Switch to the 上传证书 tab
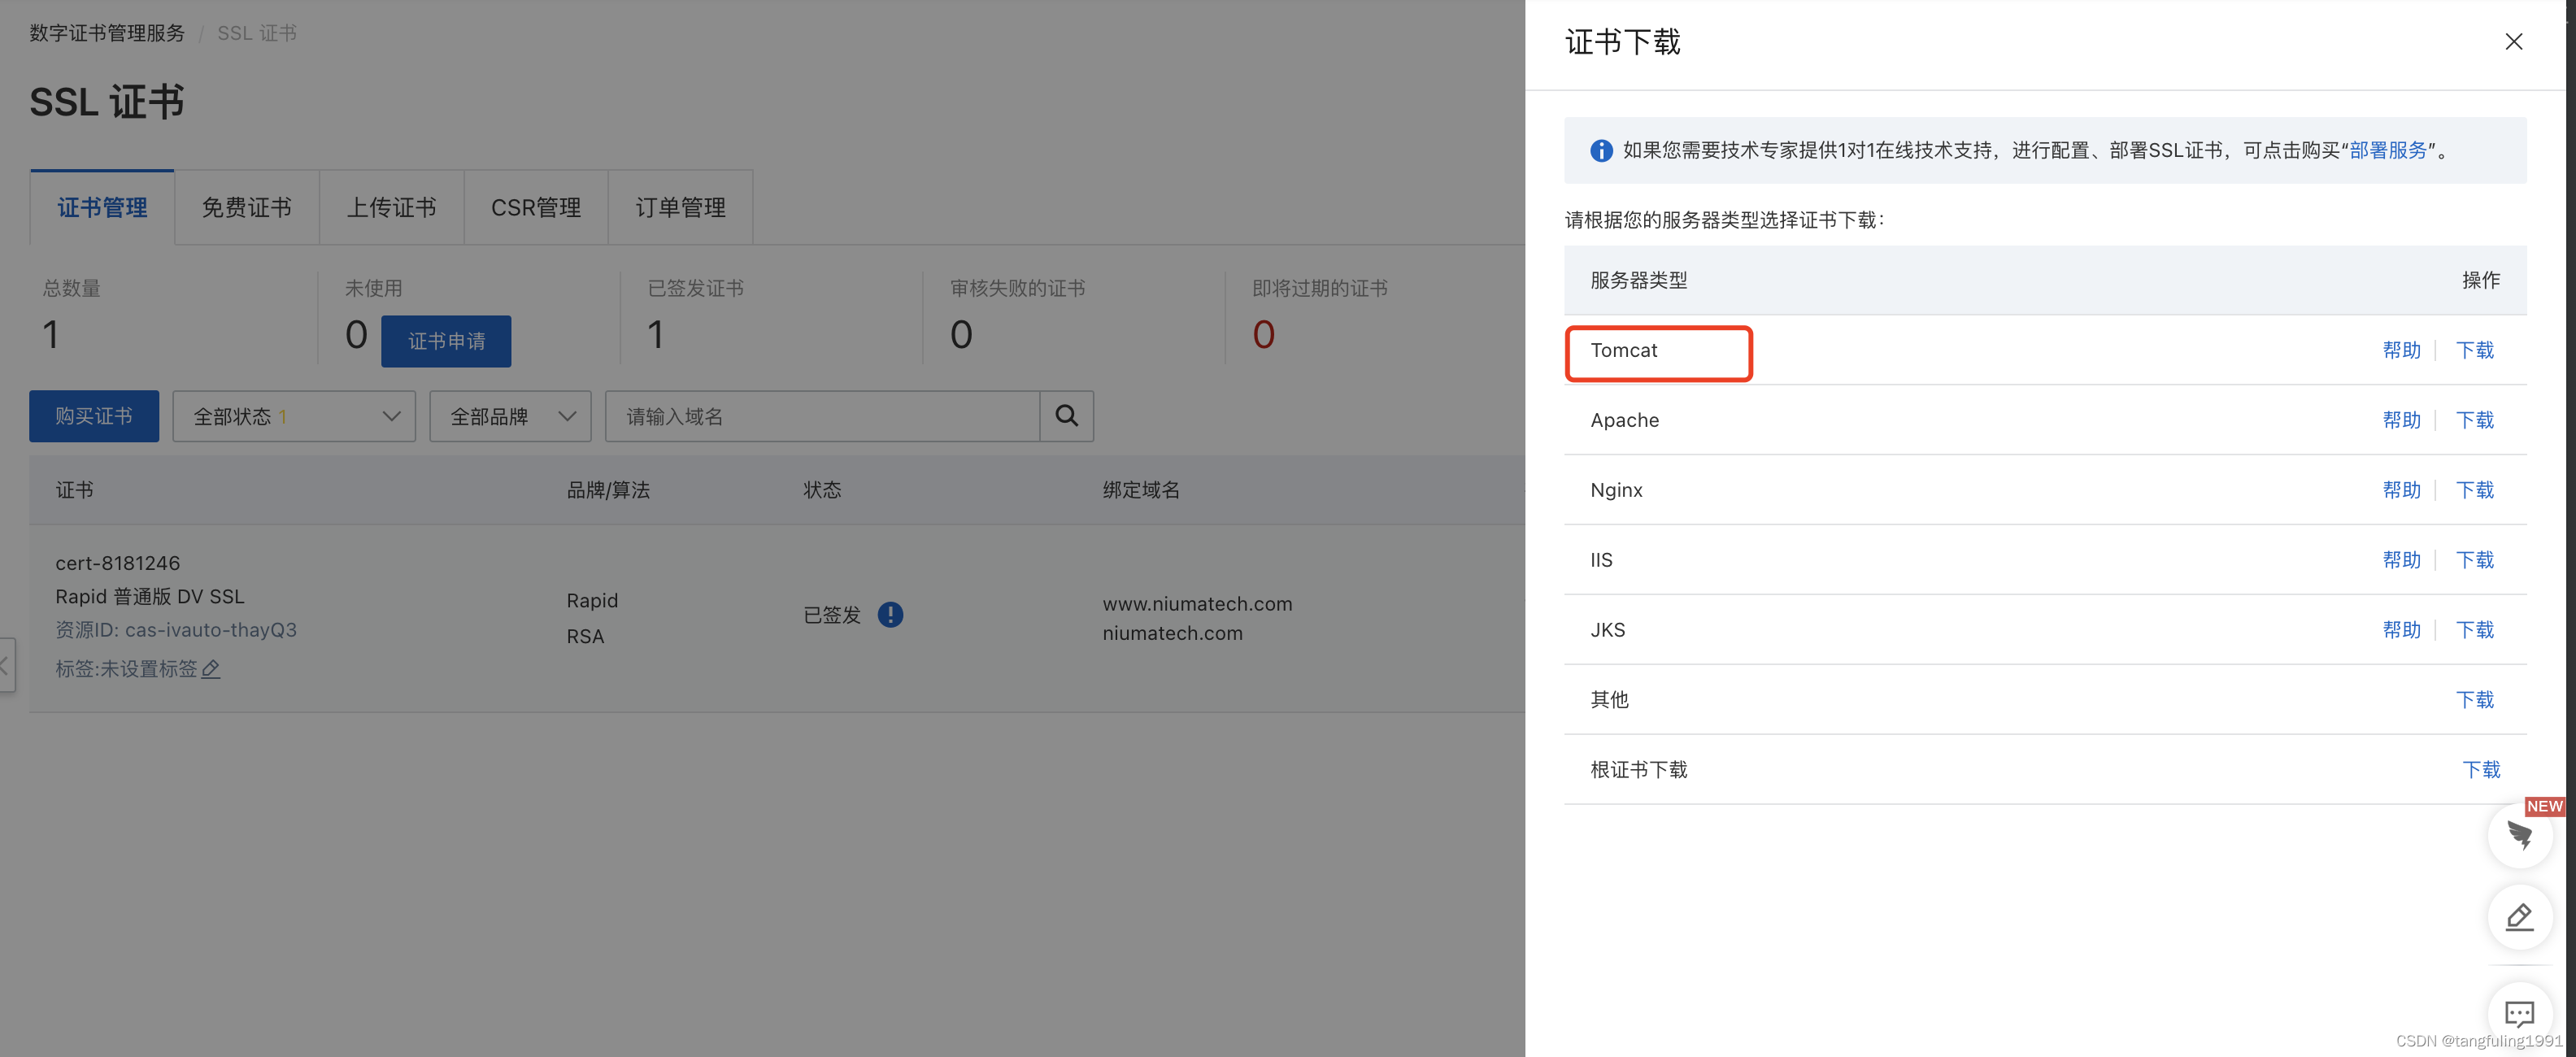 pos(392,207)
